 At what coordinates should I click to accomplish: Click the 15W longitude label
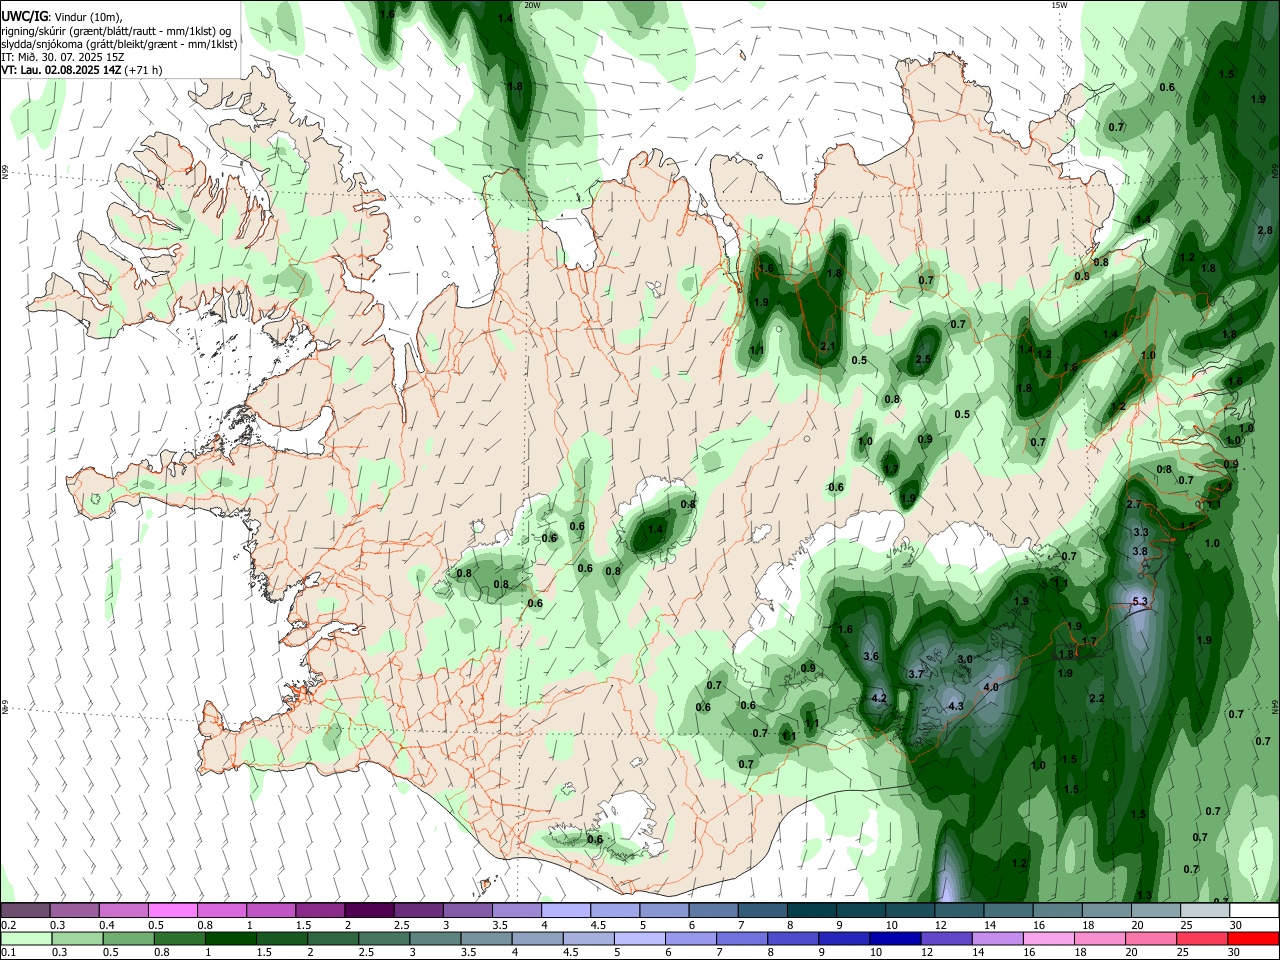point(1059,5)
